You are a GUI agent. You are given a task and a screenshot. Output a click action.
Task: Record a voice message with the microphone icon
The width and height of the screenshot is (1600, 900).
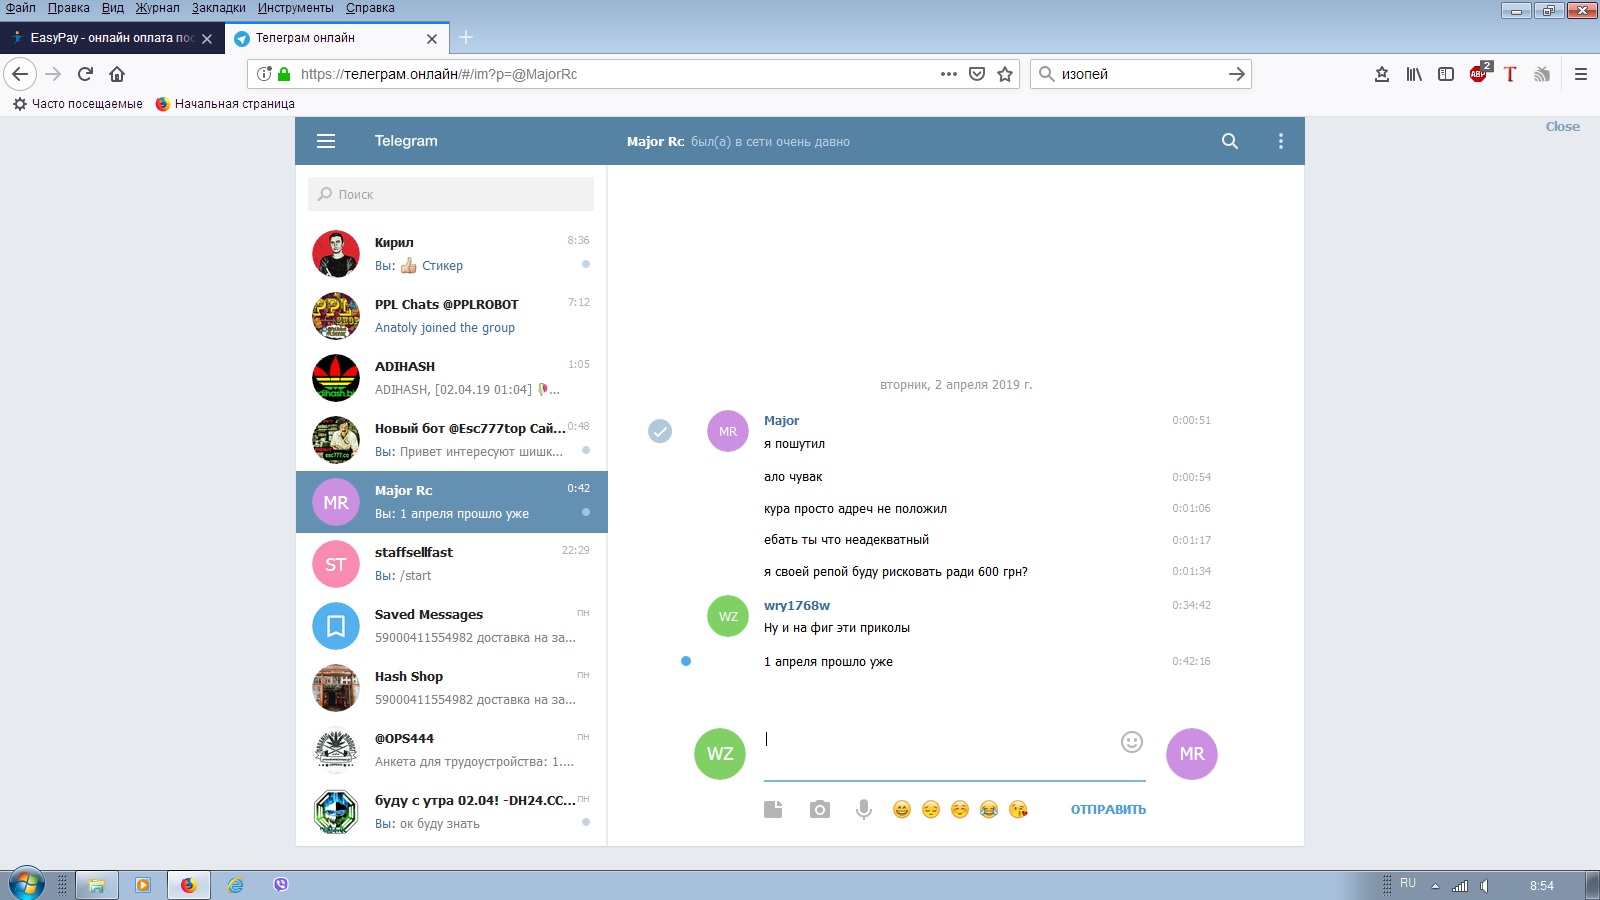coord(864,809)
